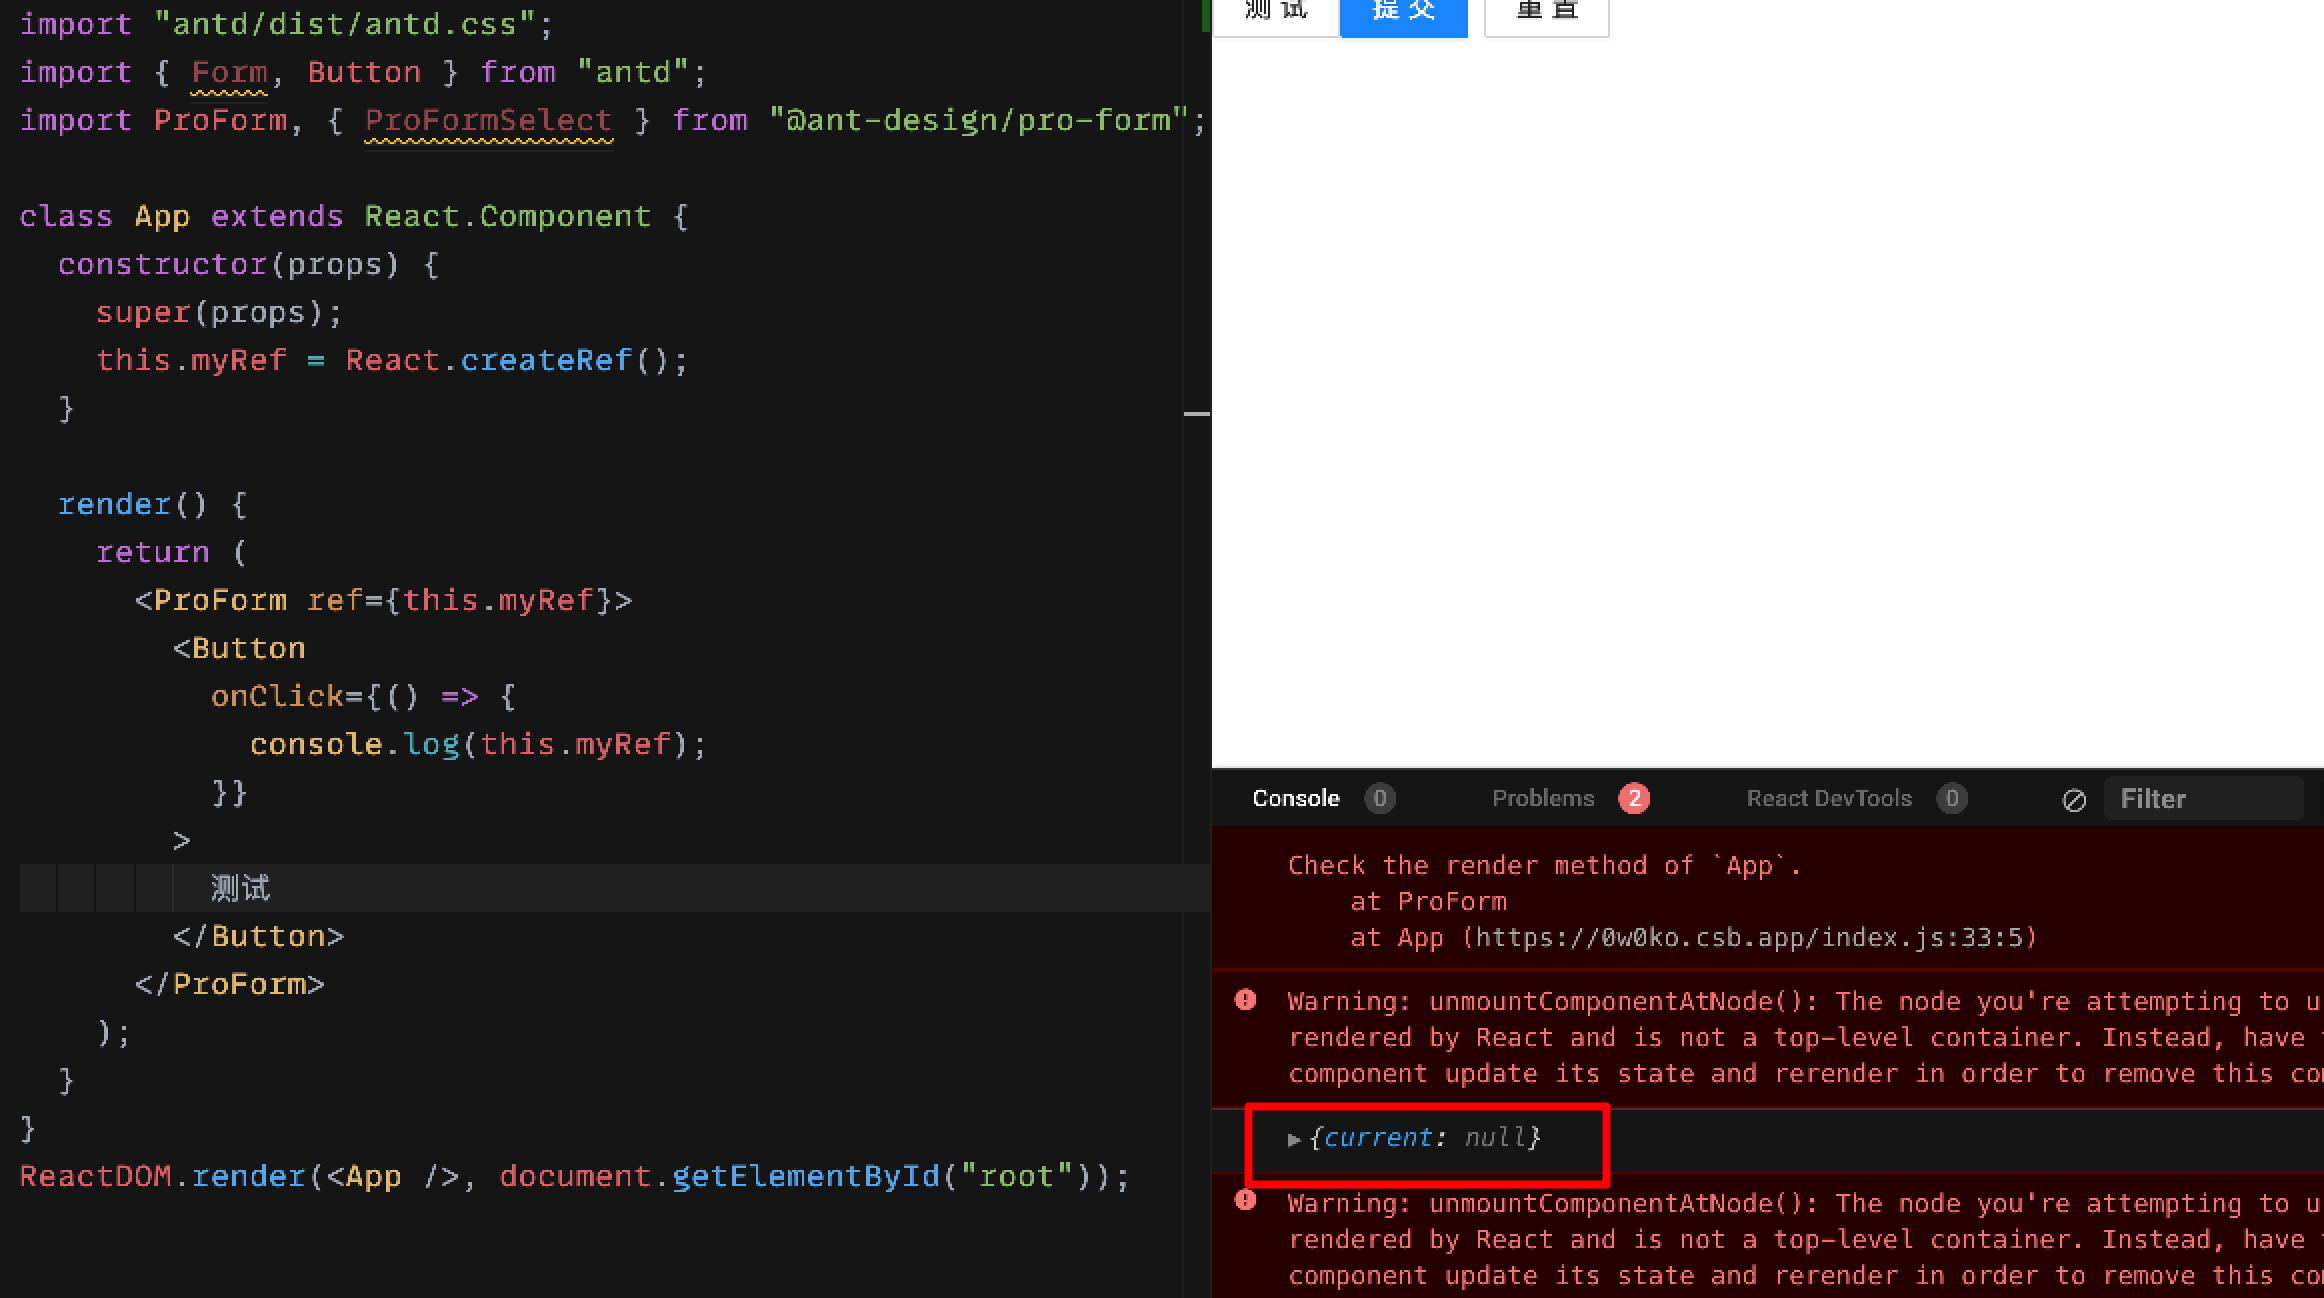Click inside the Filter input field

[x=2204, y=798]
